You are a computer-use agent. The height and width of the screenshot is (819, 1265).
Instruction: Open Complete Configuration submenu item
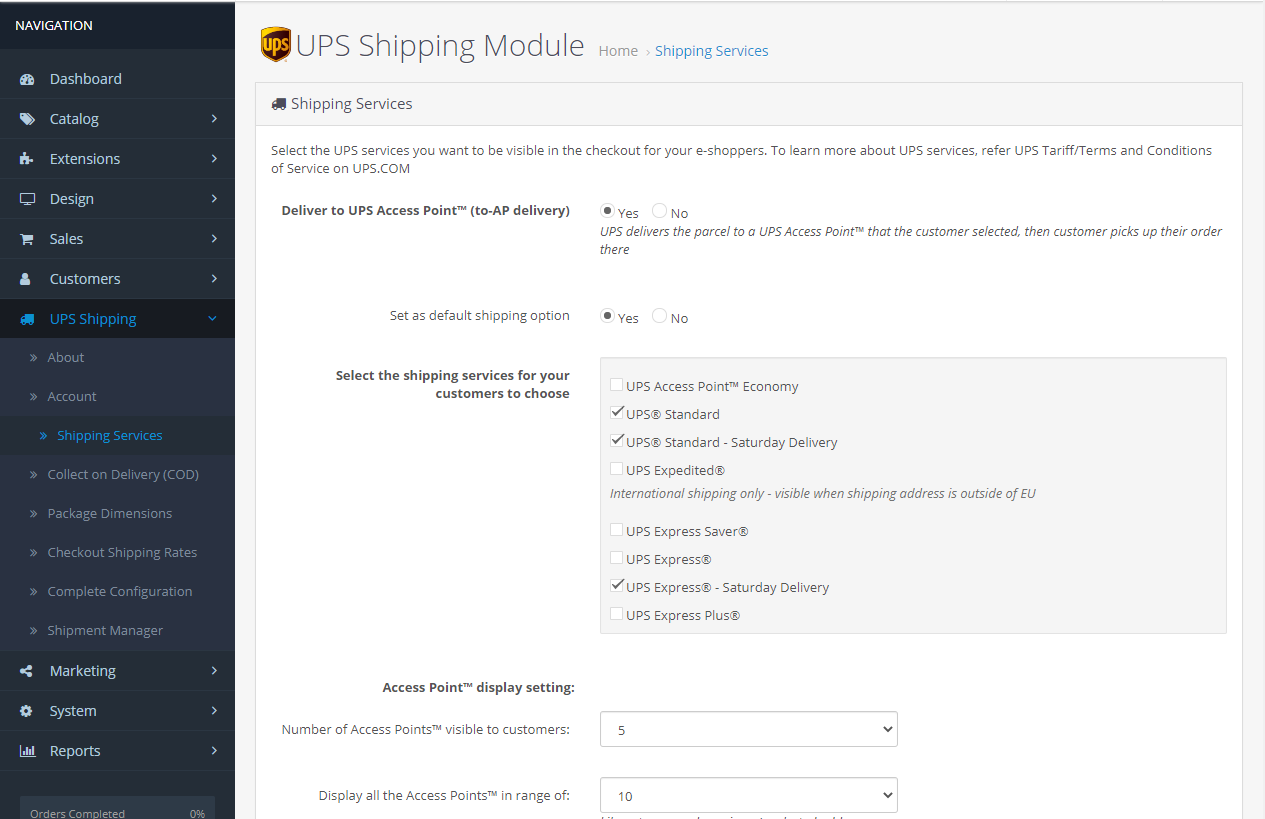(x=117, y=591)
